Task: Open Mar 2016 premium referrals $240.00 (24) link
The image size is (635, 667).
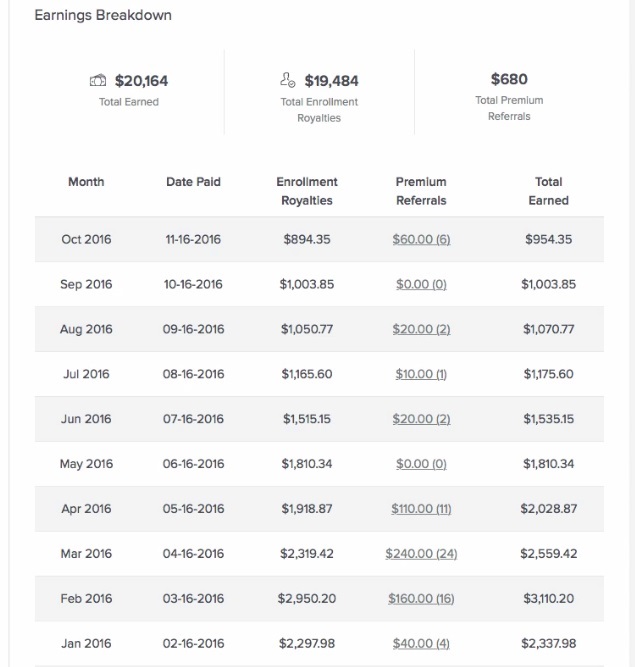Action: [421, 553]
